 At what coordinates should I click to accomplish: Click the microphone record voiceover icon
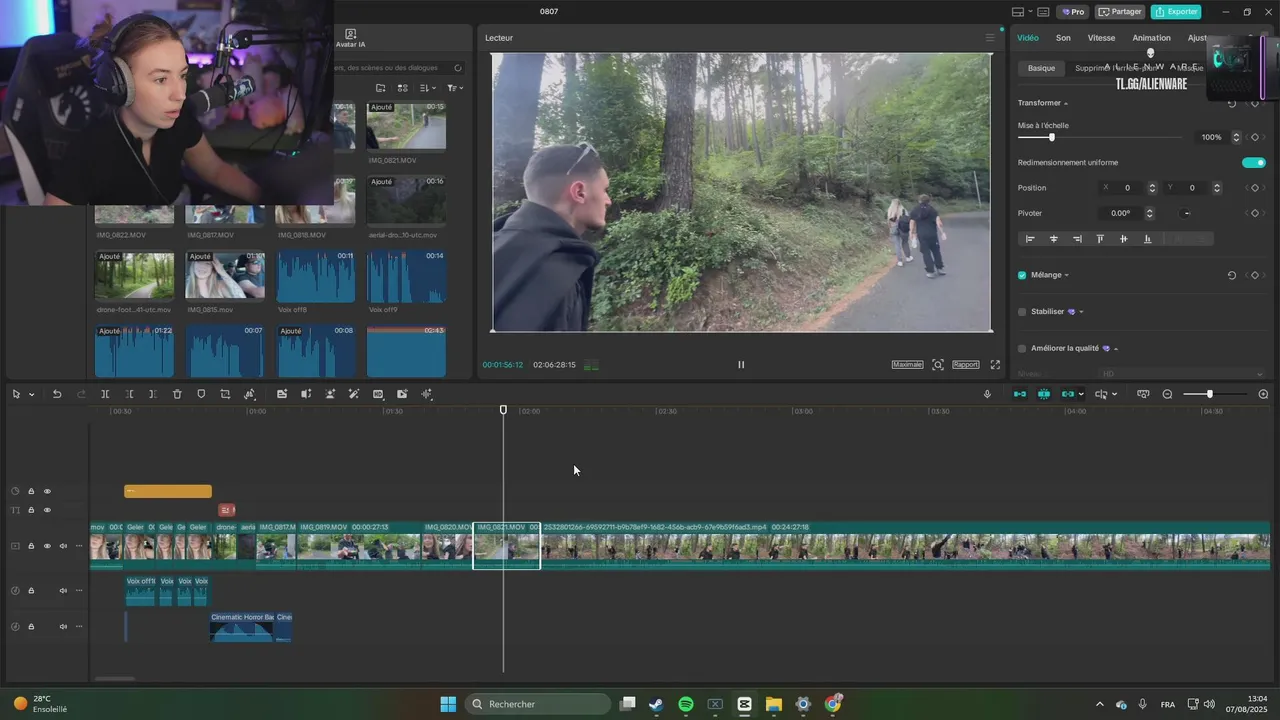(987, 394)
